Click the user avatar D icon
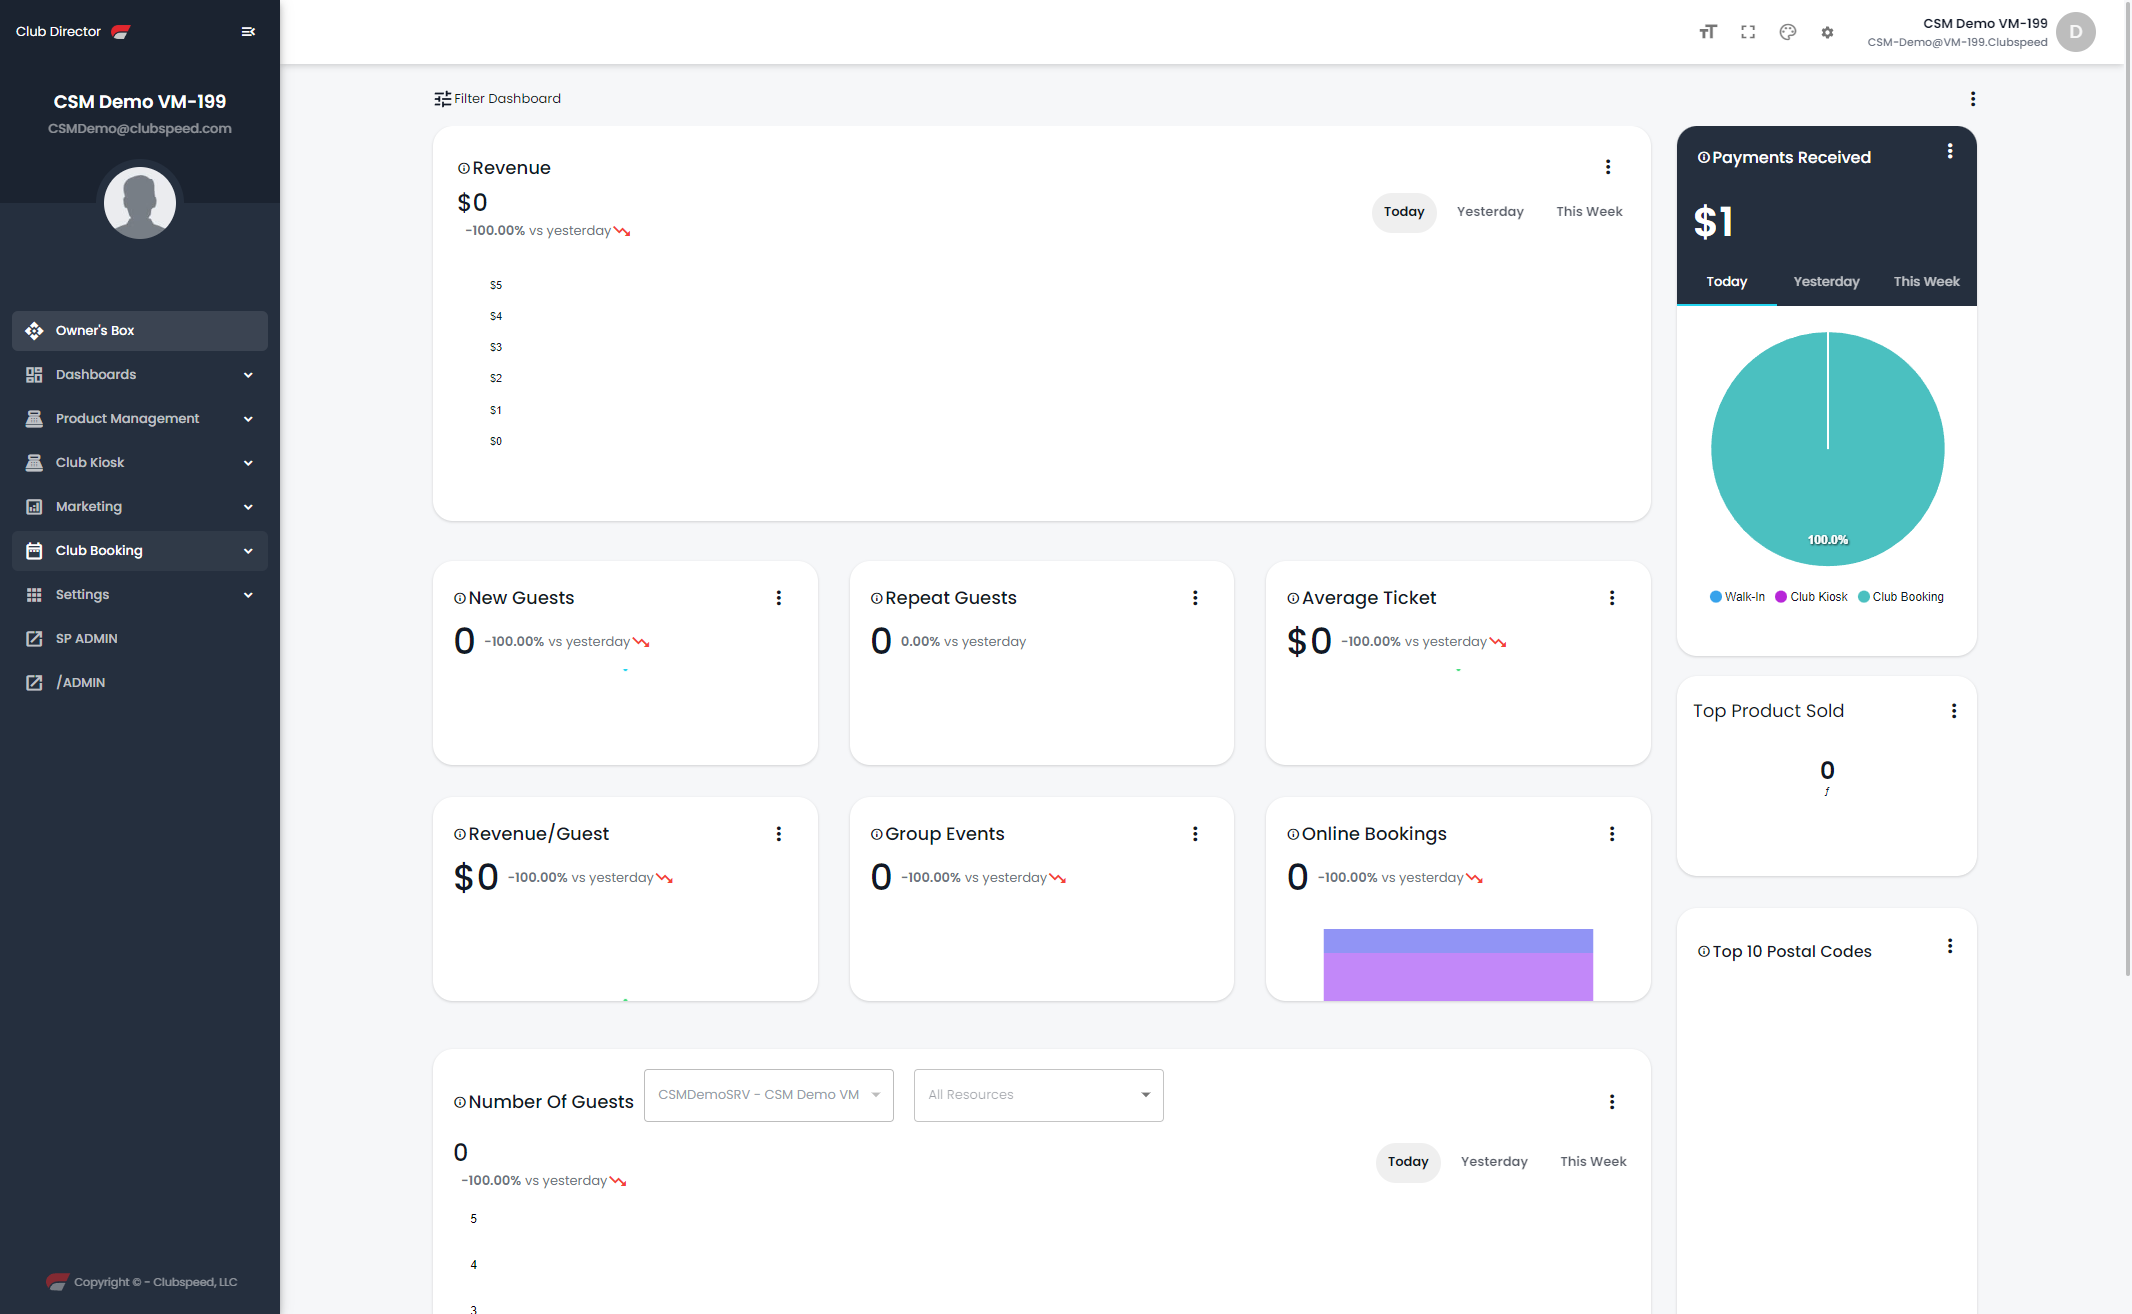This screenshot has width=2132, height=1314. pyautogui.click(x=2076, y=32)
